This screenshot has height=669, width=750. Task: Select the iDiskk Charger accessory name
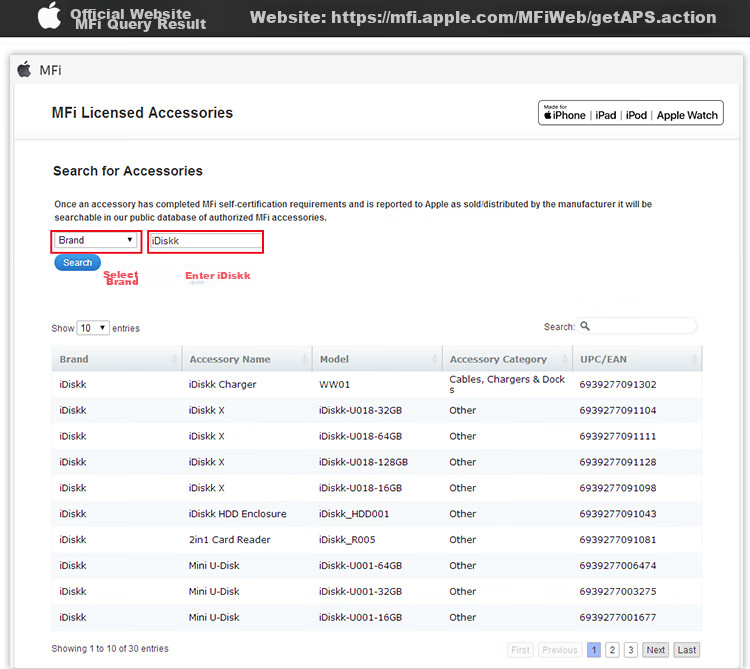pyautogui.click(x=222, y=384)
